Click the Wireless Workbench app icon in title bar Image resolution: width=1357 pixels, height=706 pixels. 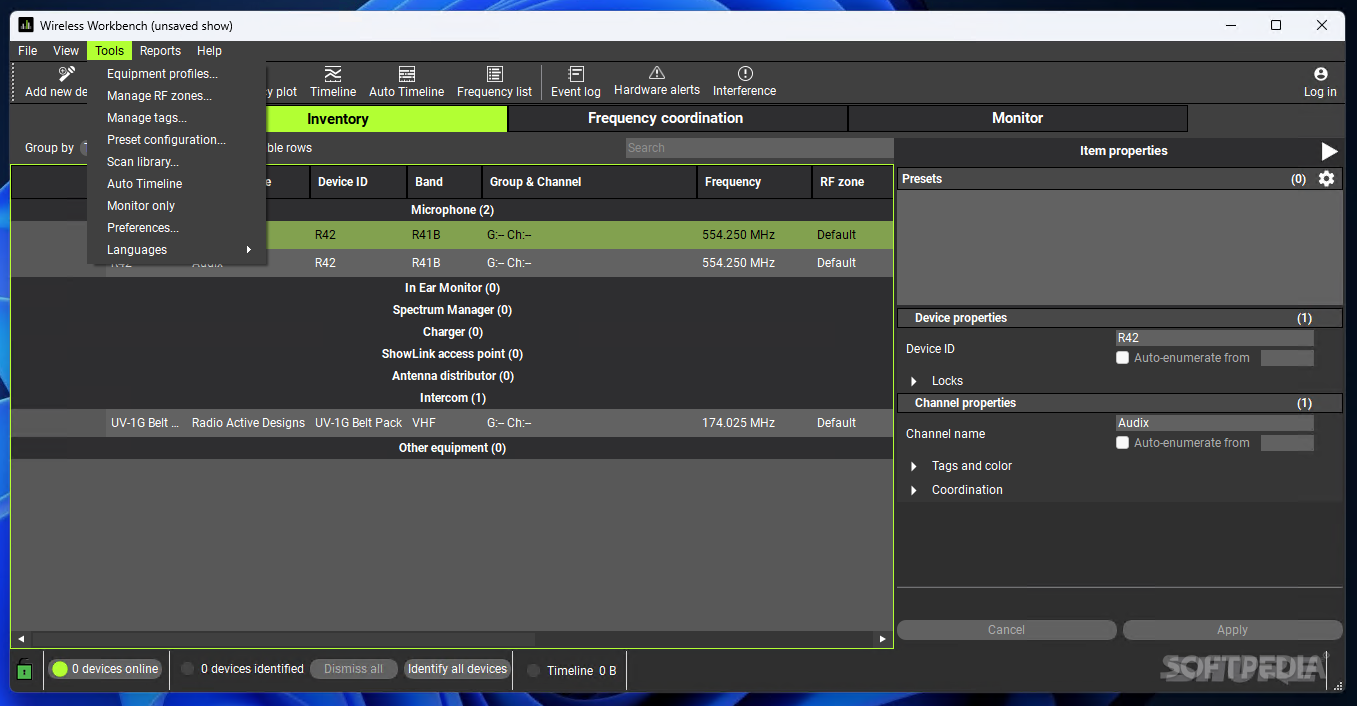point(26,25)
